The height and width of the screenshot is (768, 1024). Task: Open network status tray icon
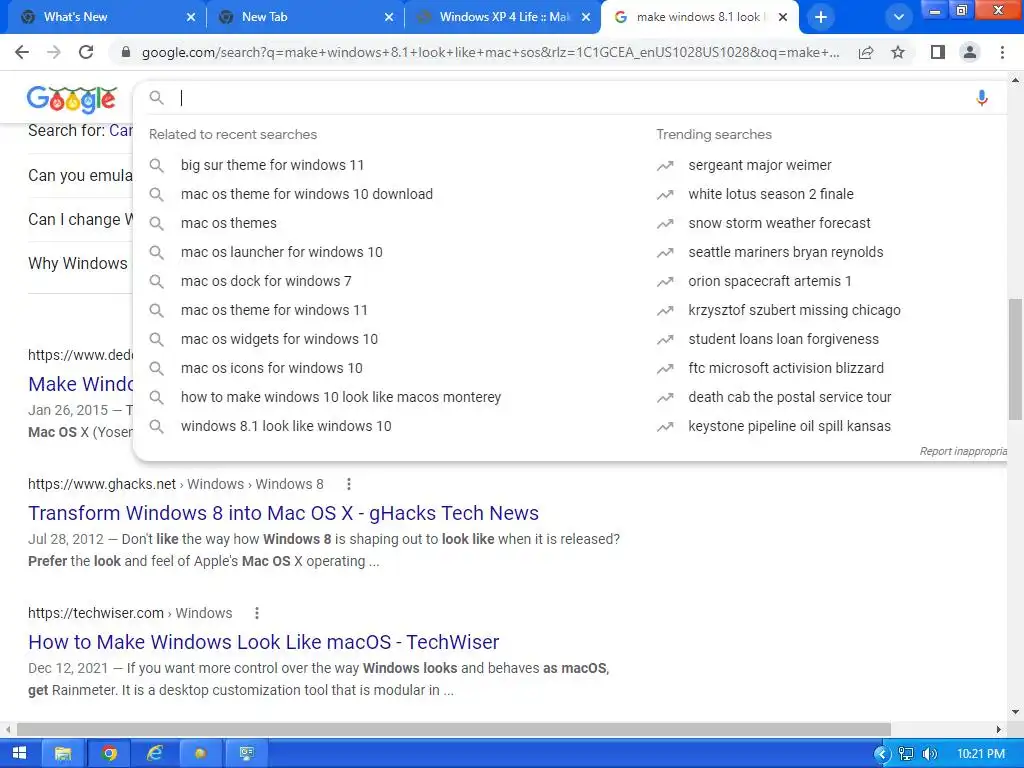906,754
